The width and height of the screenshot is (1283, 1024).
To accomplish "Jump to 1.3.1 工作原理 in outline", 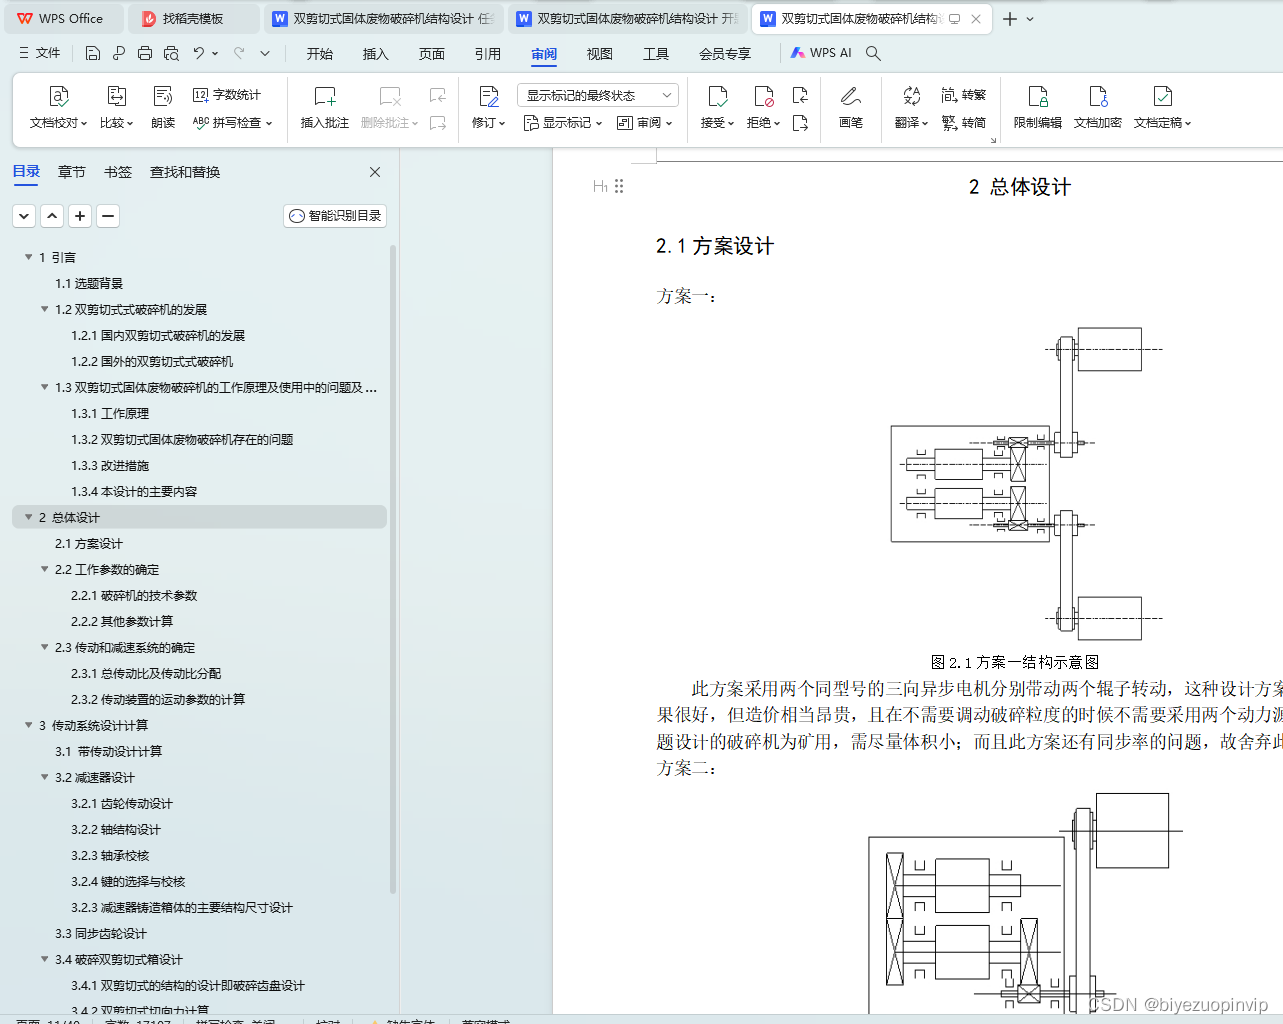I will pyautogui.click(x=110, y=413).
